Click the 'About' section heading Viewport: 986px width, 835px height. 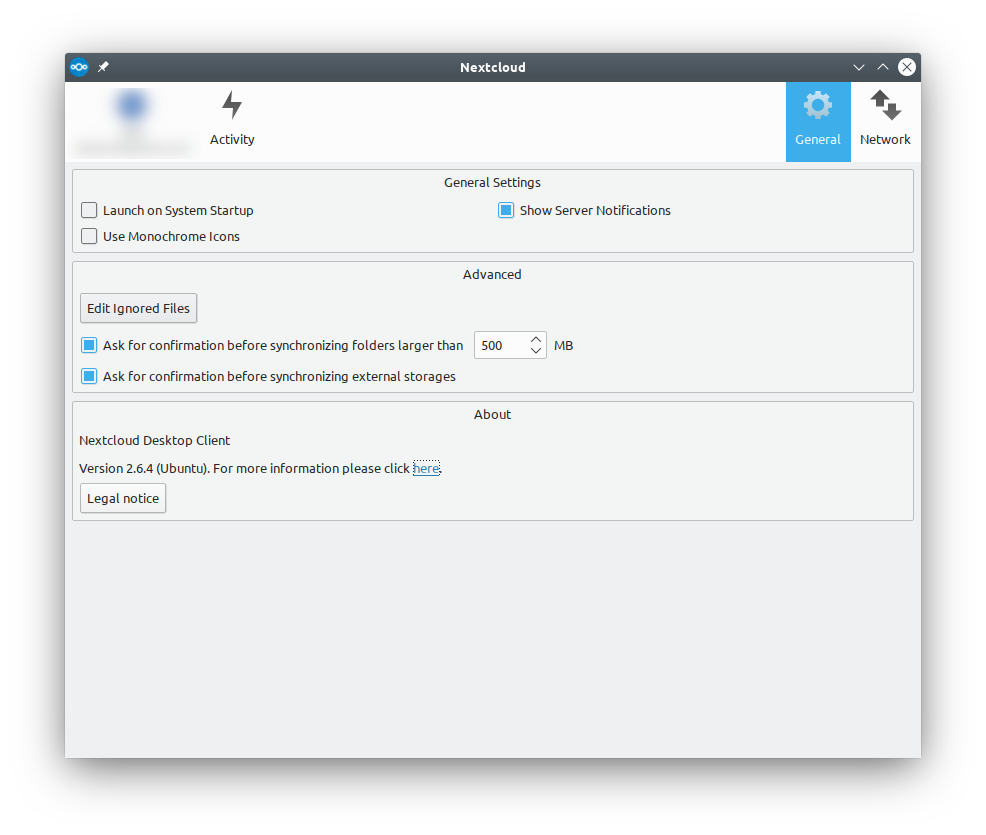[492, 414]
